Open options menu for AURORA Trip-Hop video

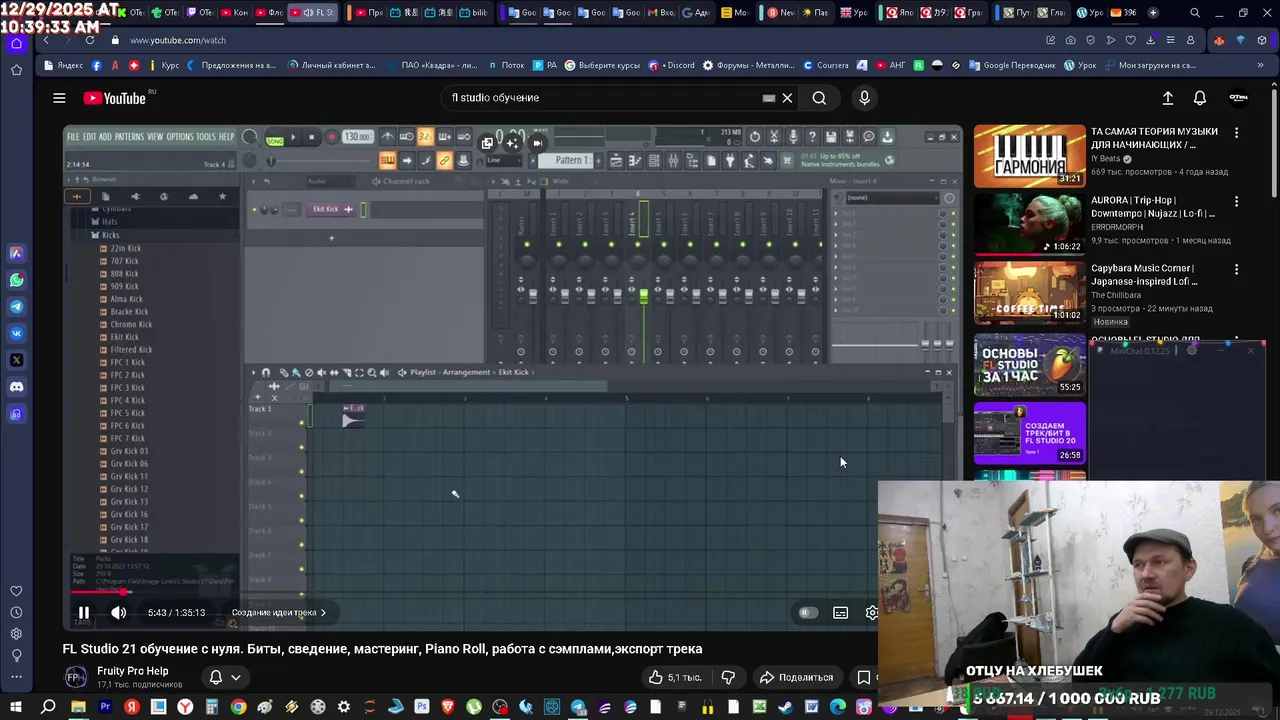[x=1237, y=201]
